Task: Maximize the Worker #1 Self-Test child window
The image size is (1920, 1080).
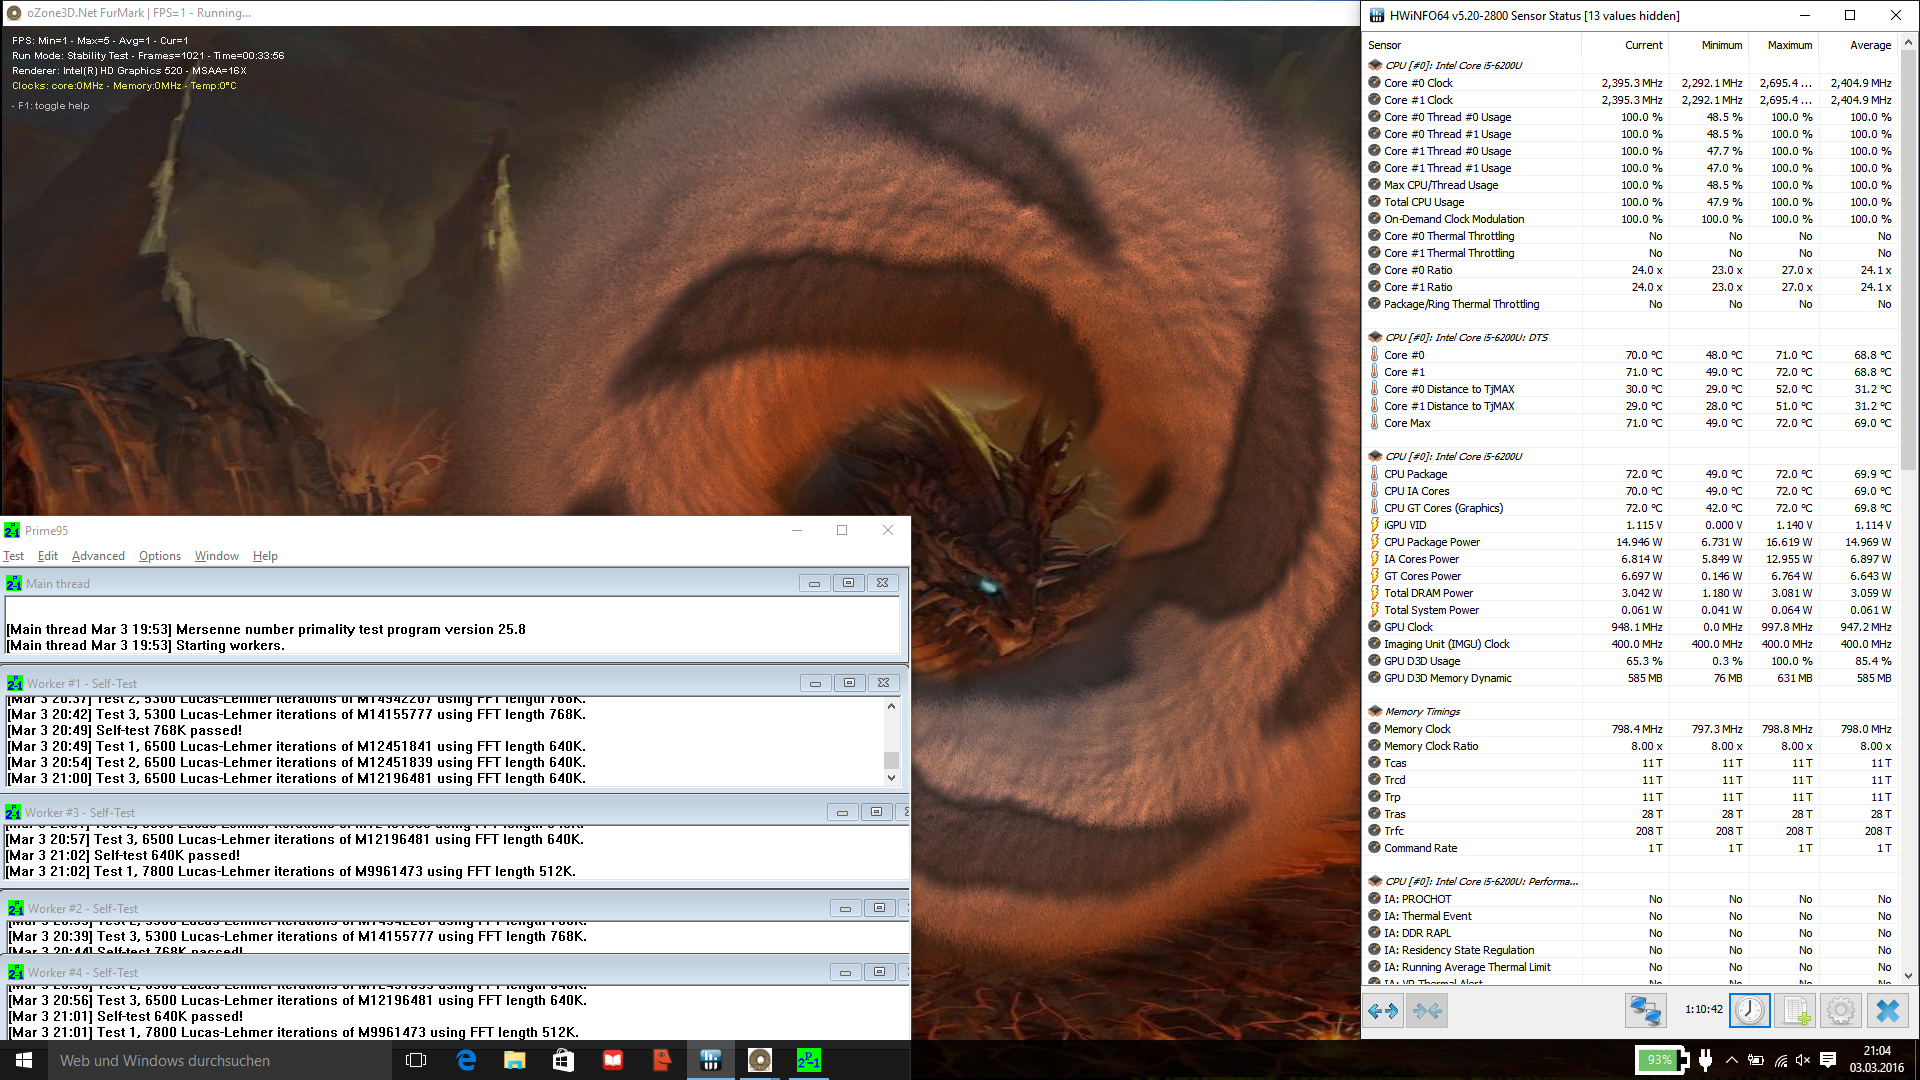Action: 849,683
